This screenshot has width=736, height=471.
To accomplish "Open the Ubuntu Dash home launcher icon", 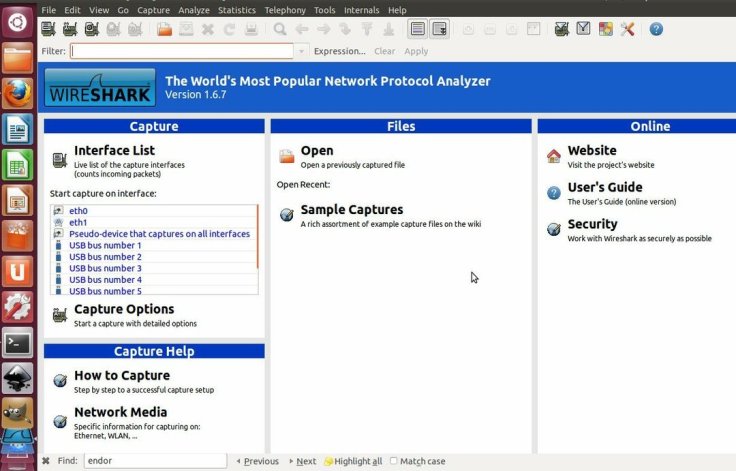I will (x=18, y=22).
